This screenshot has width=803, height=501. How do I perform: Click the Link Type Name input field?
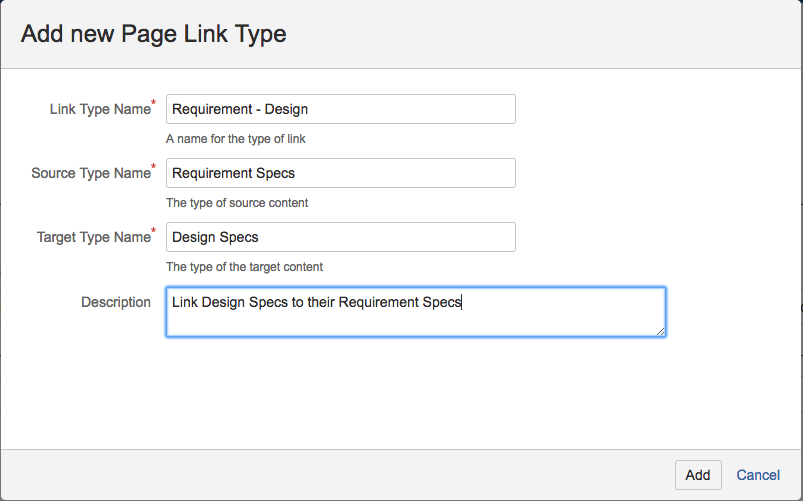click(x=340, y=109)
